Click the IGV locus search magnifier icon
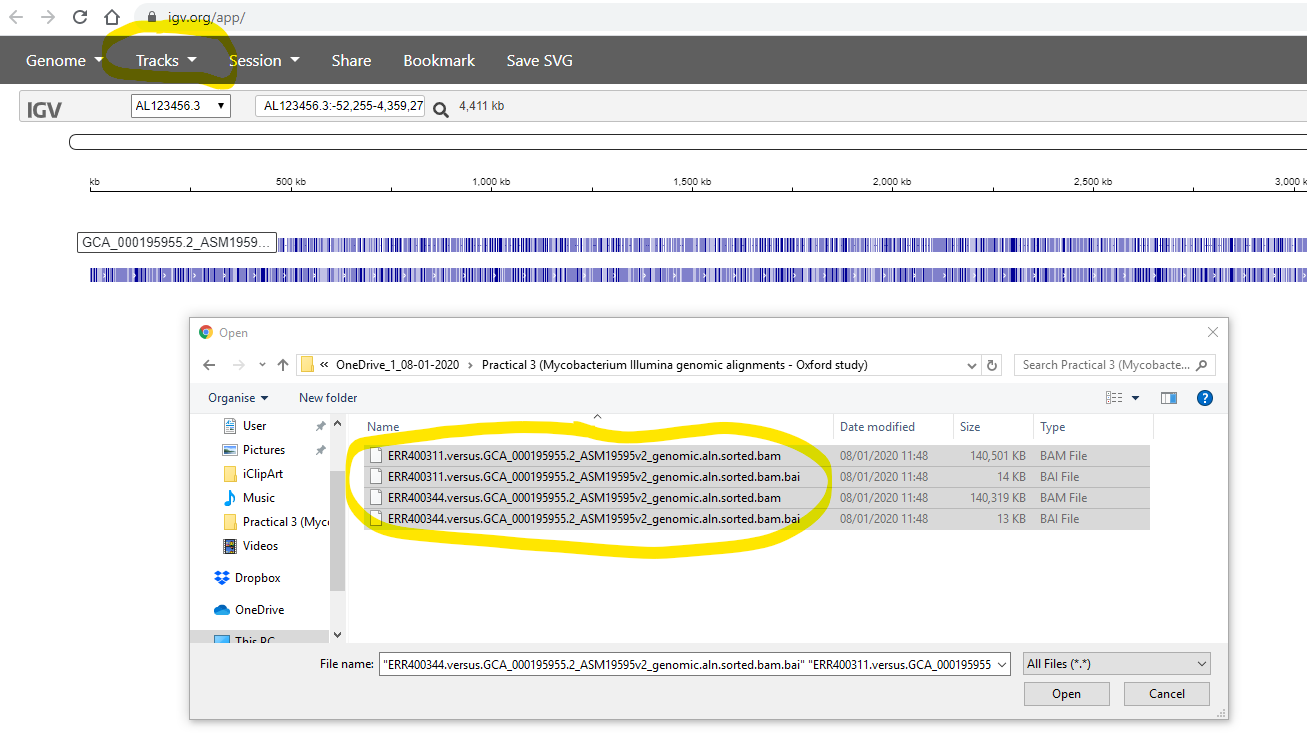This screenshot has height=750, width=1307. (x=441, y=108)
